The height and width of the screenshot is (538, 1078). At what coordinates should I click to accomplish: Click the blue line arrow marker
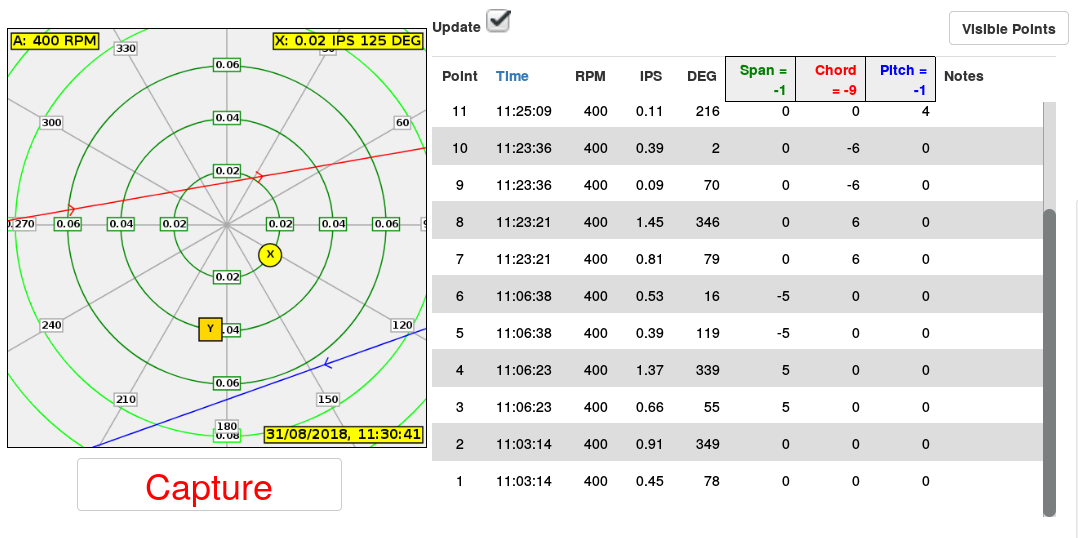[326, 364]
